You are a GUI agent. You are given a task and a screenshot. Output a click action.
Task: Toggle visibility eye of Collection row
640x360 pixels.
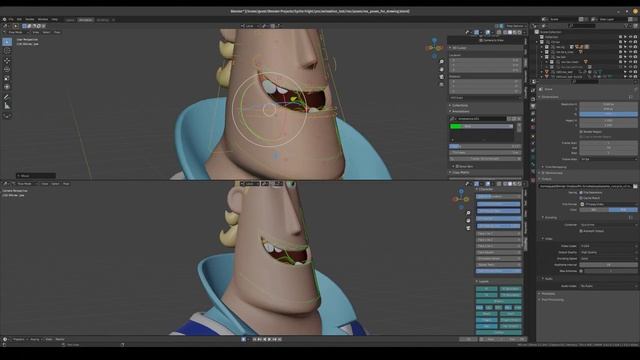tap(630, 37)
